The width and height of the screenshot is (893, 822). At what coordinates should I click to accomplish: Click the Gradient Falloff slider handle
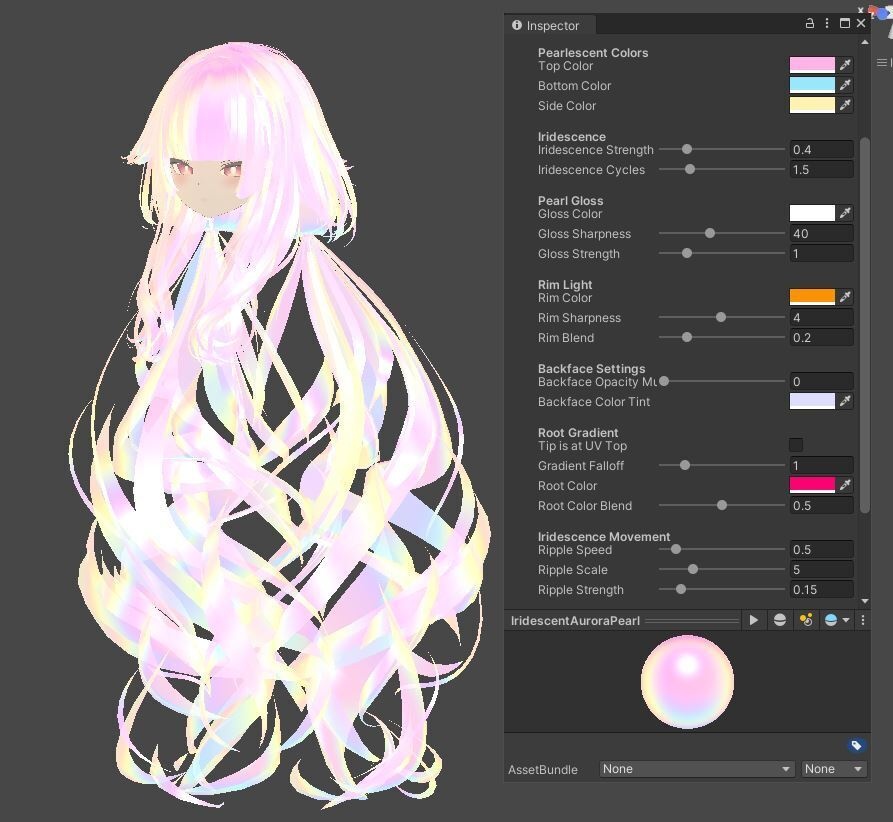coord(685,465)
